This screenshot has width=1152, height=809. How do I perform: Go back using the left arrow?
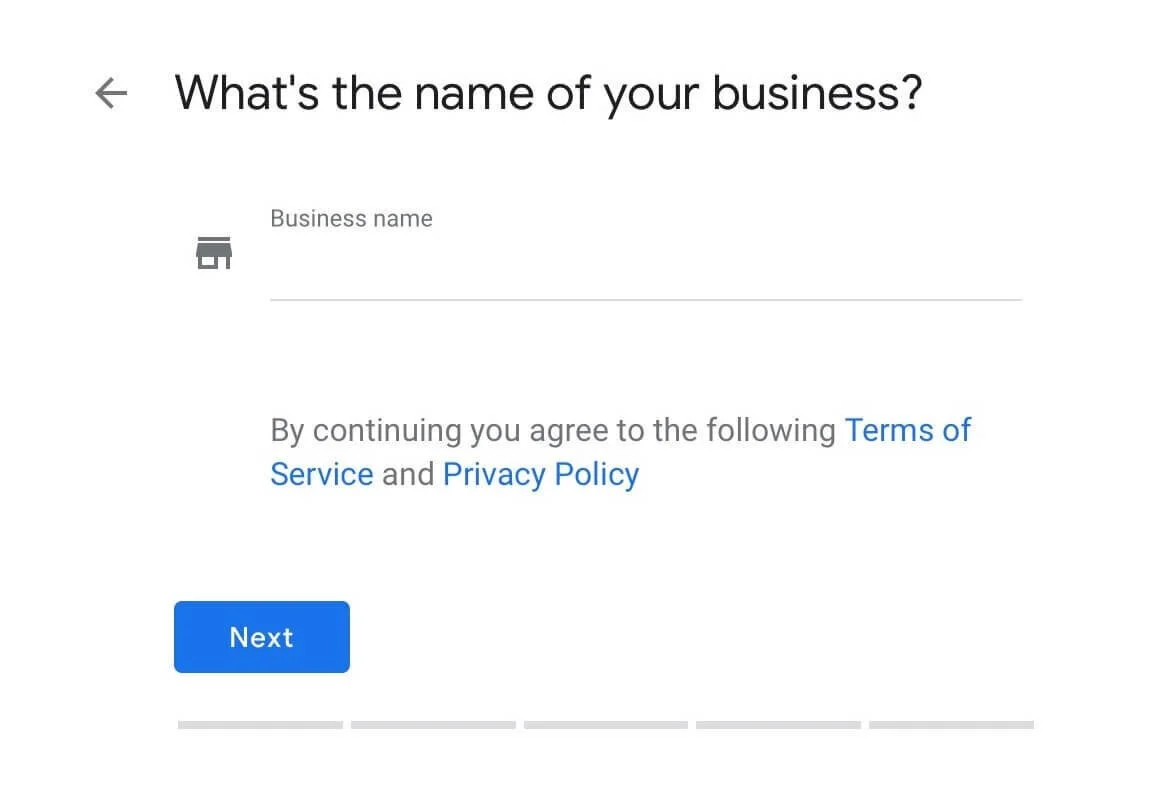click(111, 94)
